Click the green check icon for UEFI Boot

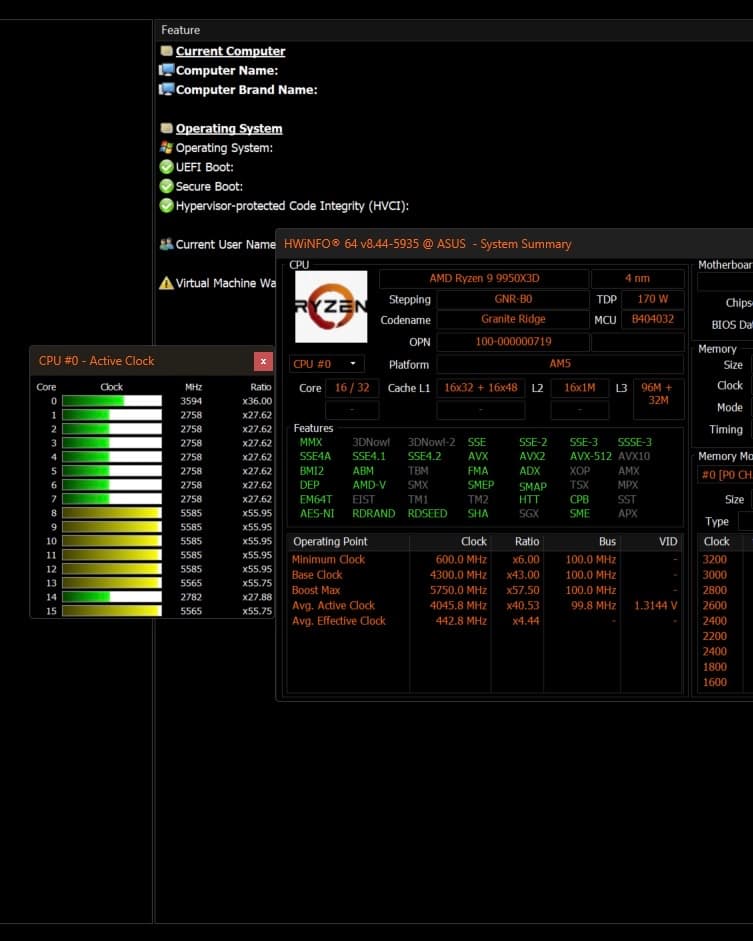coord(166,167)
